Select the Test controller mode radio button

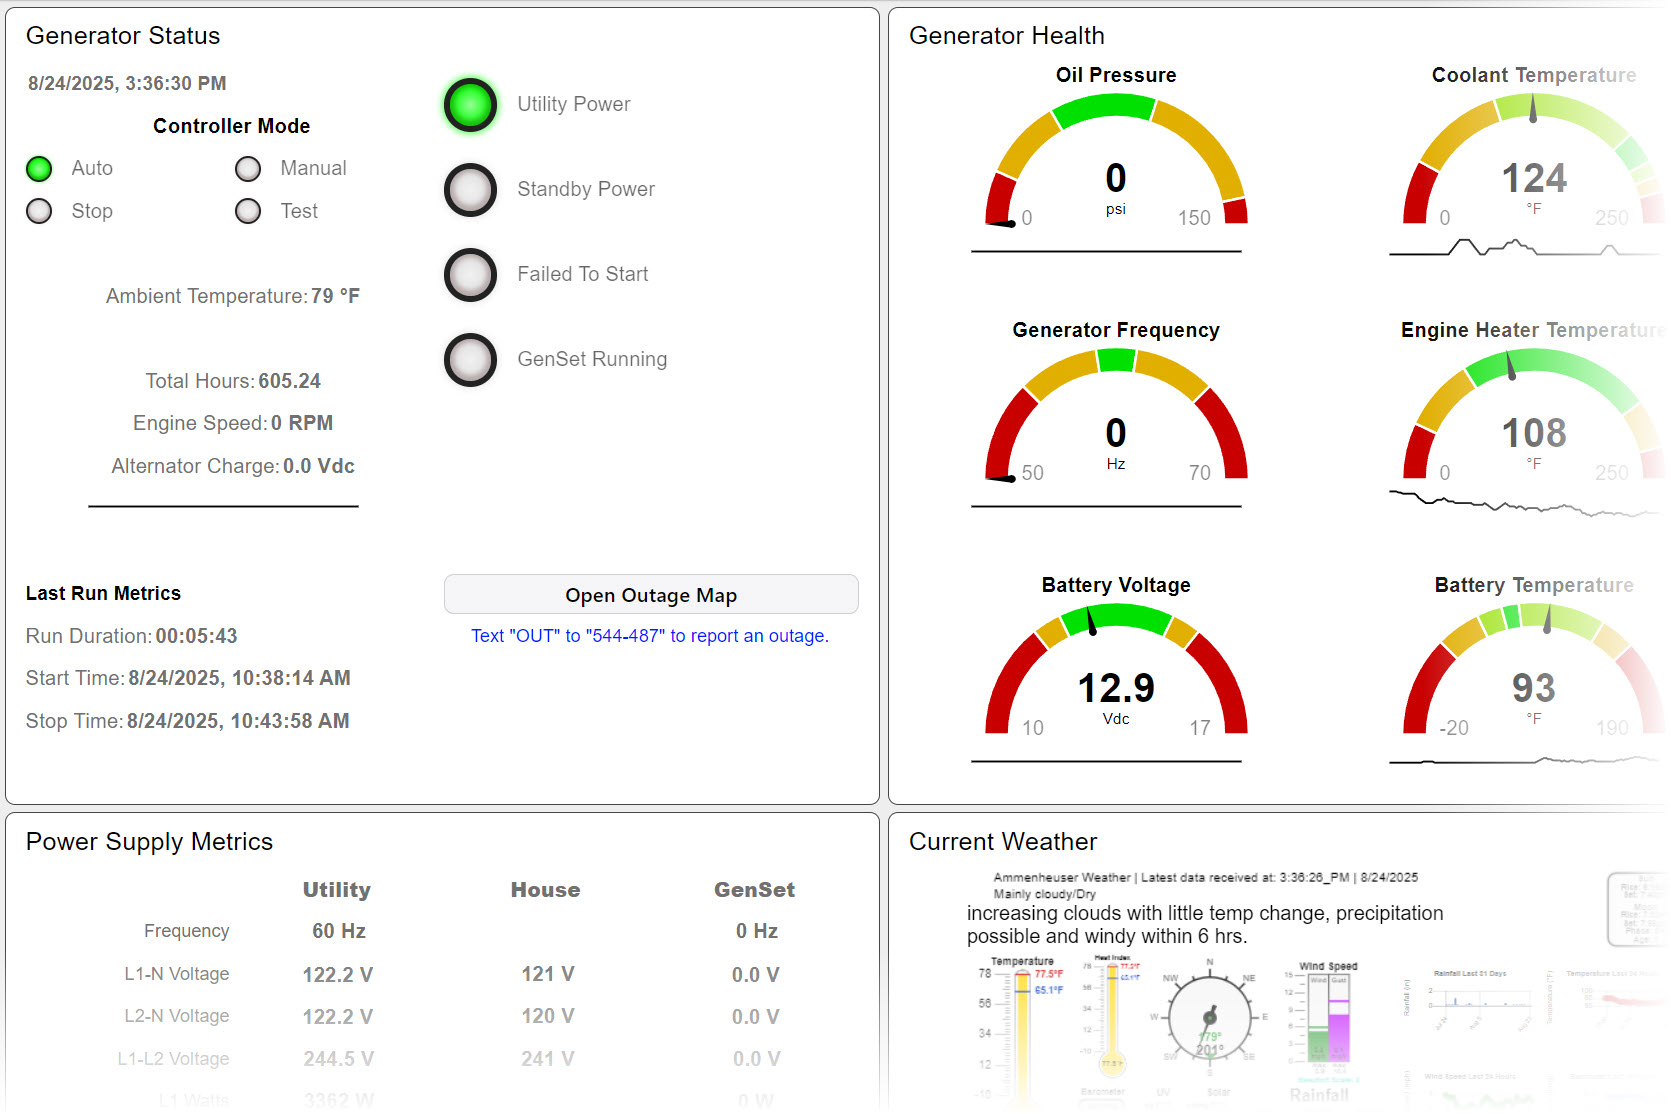click(x=248, y=211)
